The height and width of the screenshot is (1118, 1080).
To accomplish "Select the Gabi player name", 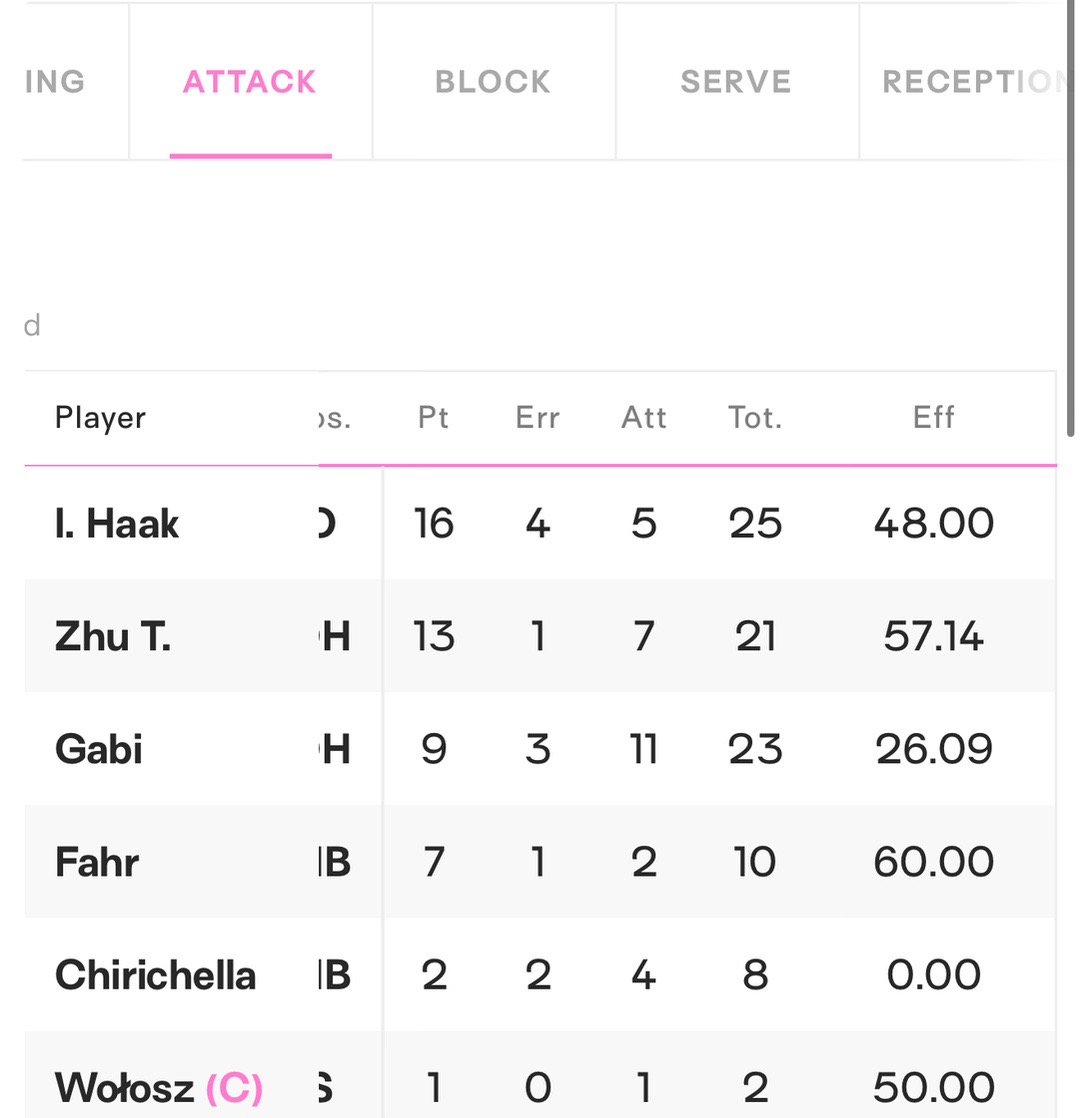I will click(x=98, y=749).
